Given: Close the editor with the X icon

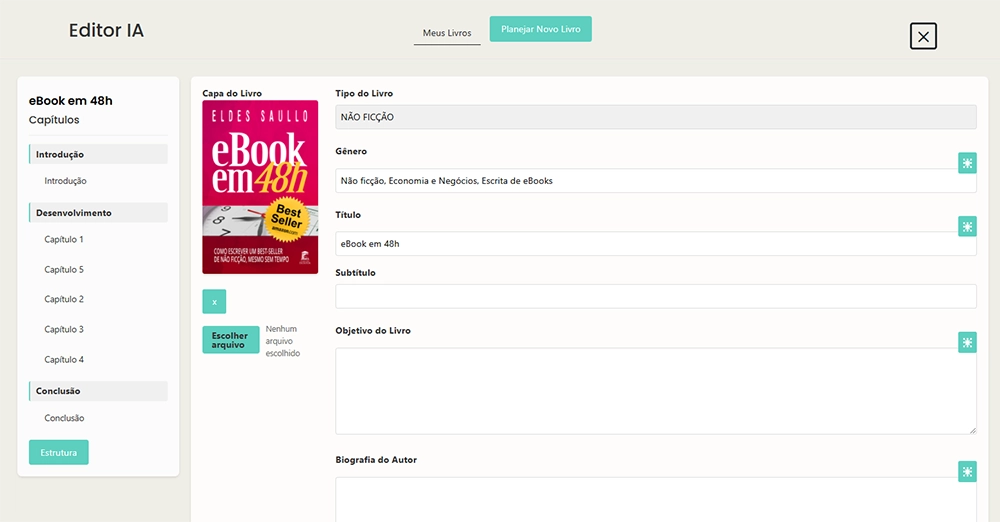Looking at the screenshot, I should [923, 37].
